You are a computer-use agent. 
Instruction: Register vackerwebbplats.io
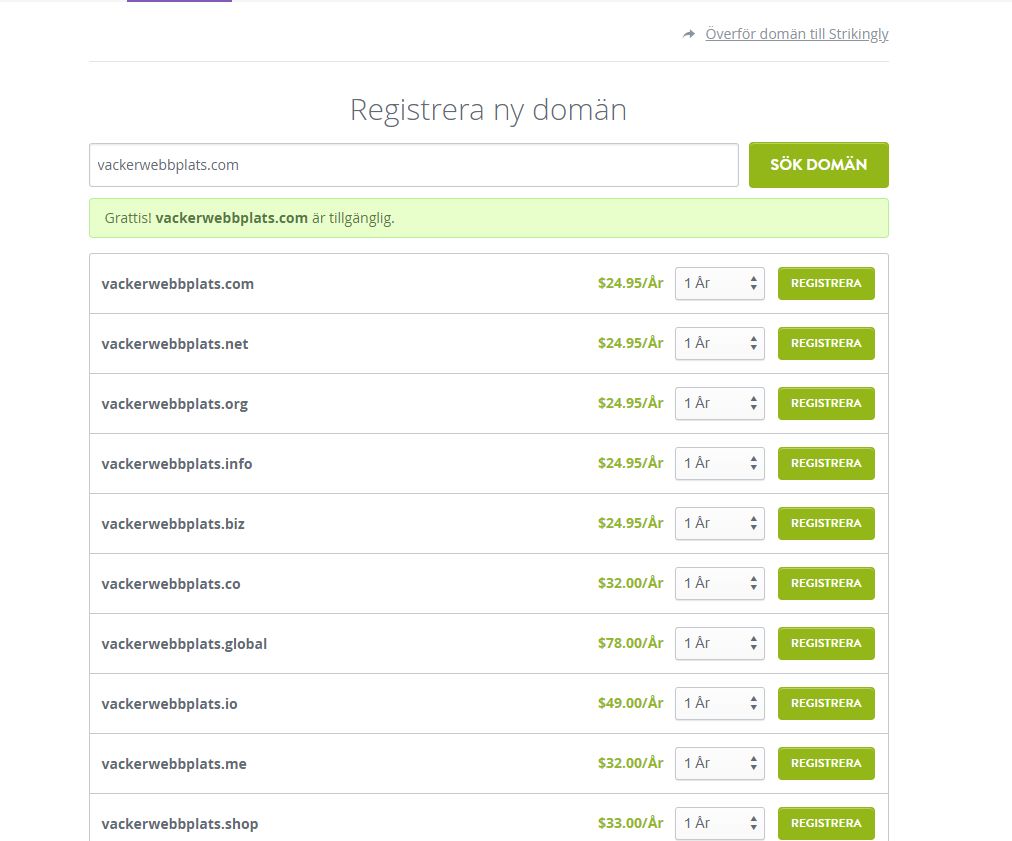click(x=826, y=704)
